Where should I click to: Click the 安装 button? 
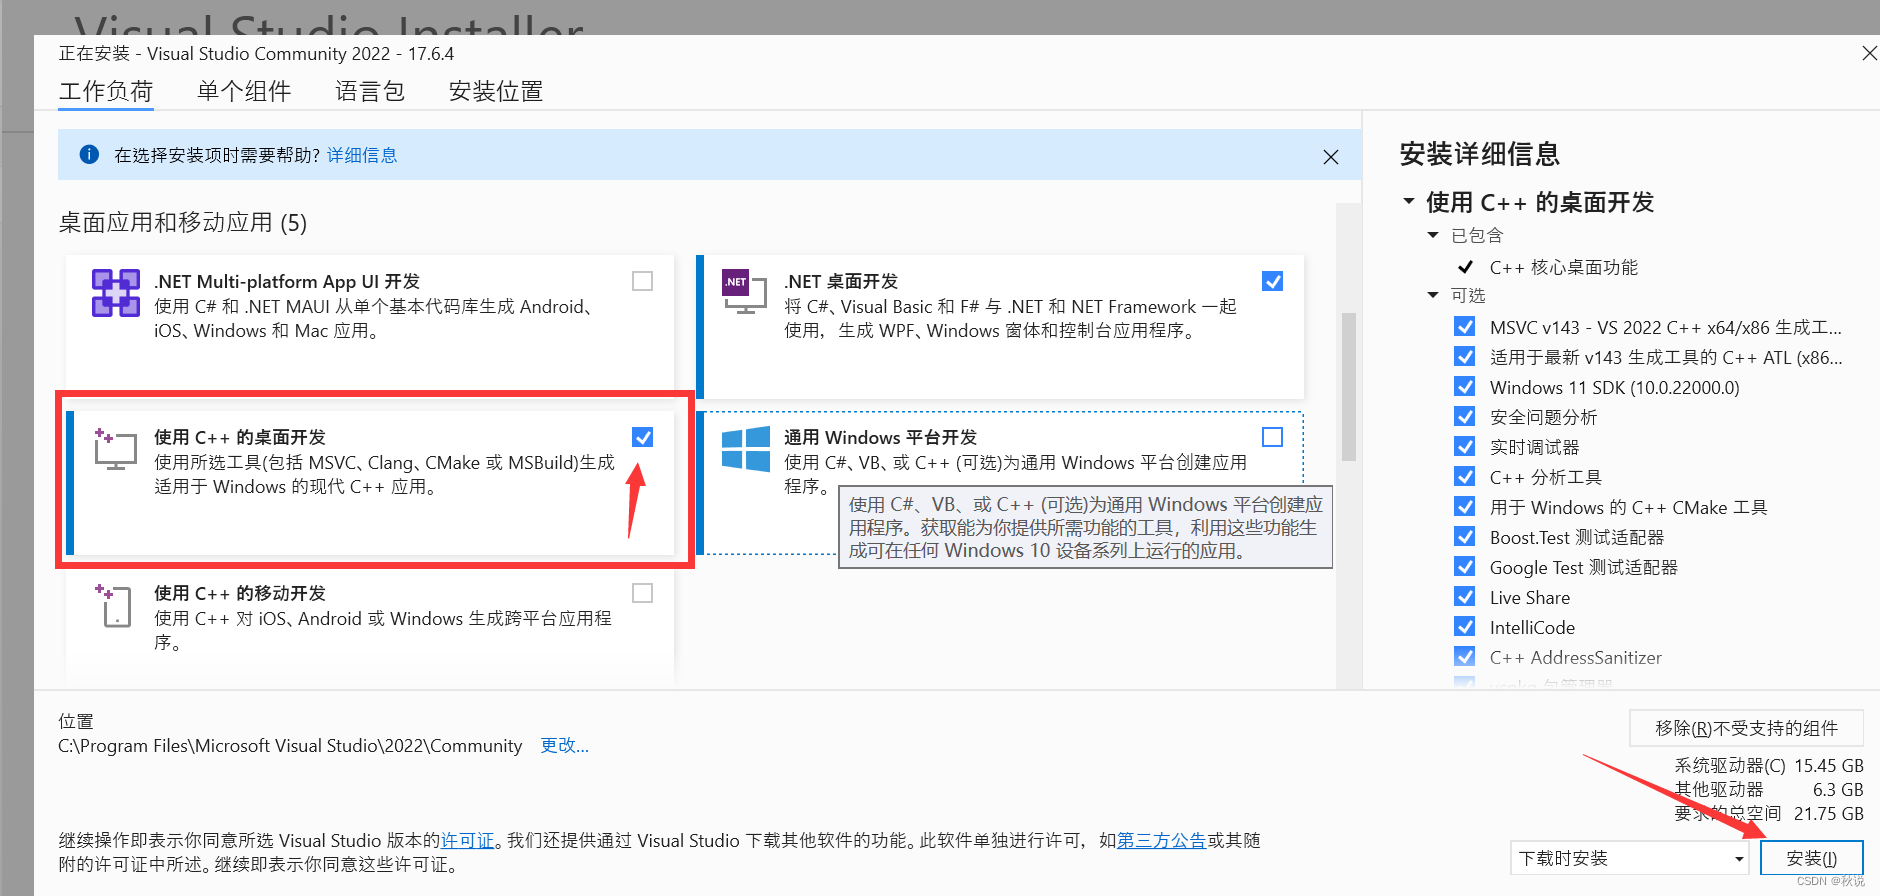(1811, 858)
